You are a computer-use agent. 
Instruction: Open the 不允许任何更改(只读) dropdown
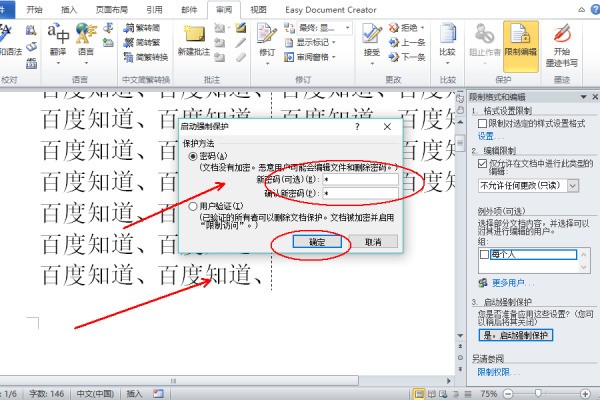click(x=573, y=185)
